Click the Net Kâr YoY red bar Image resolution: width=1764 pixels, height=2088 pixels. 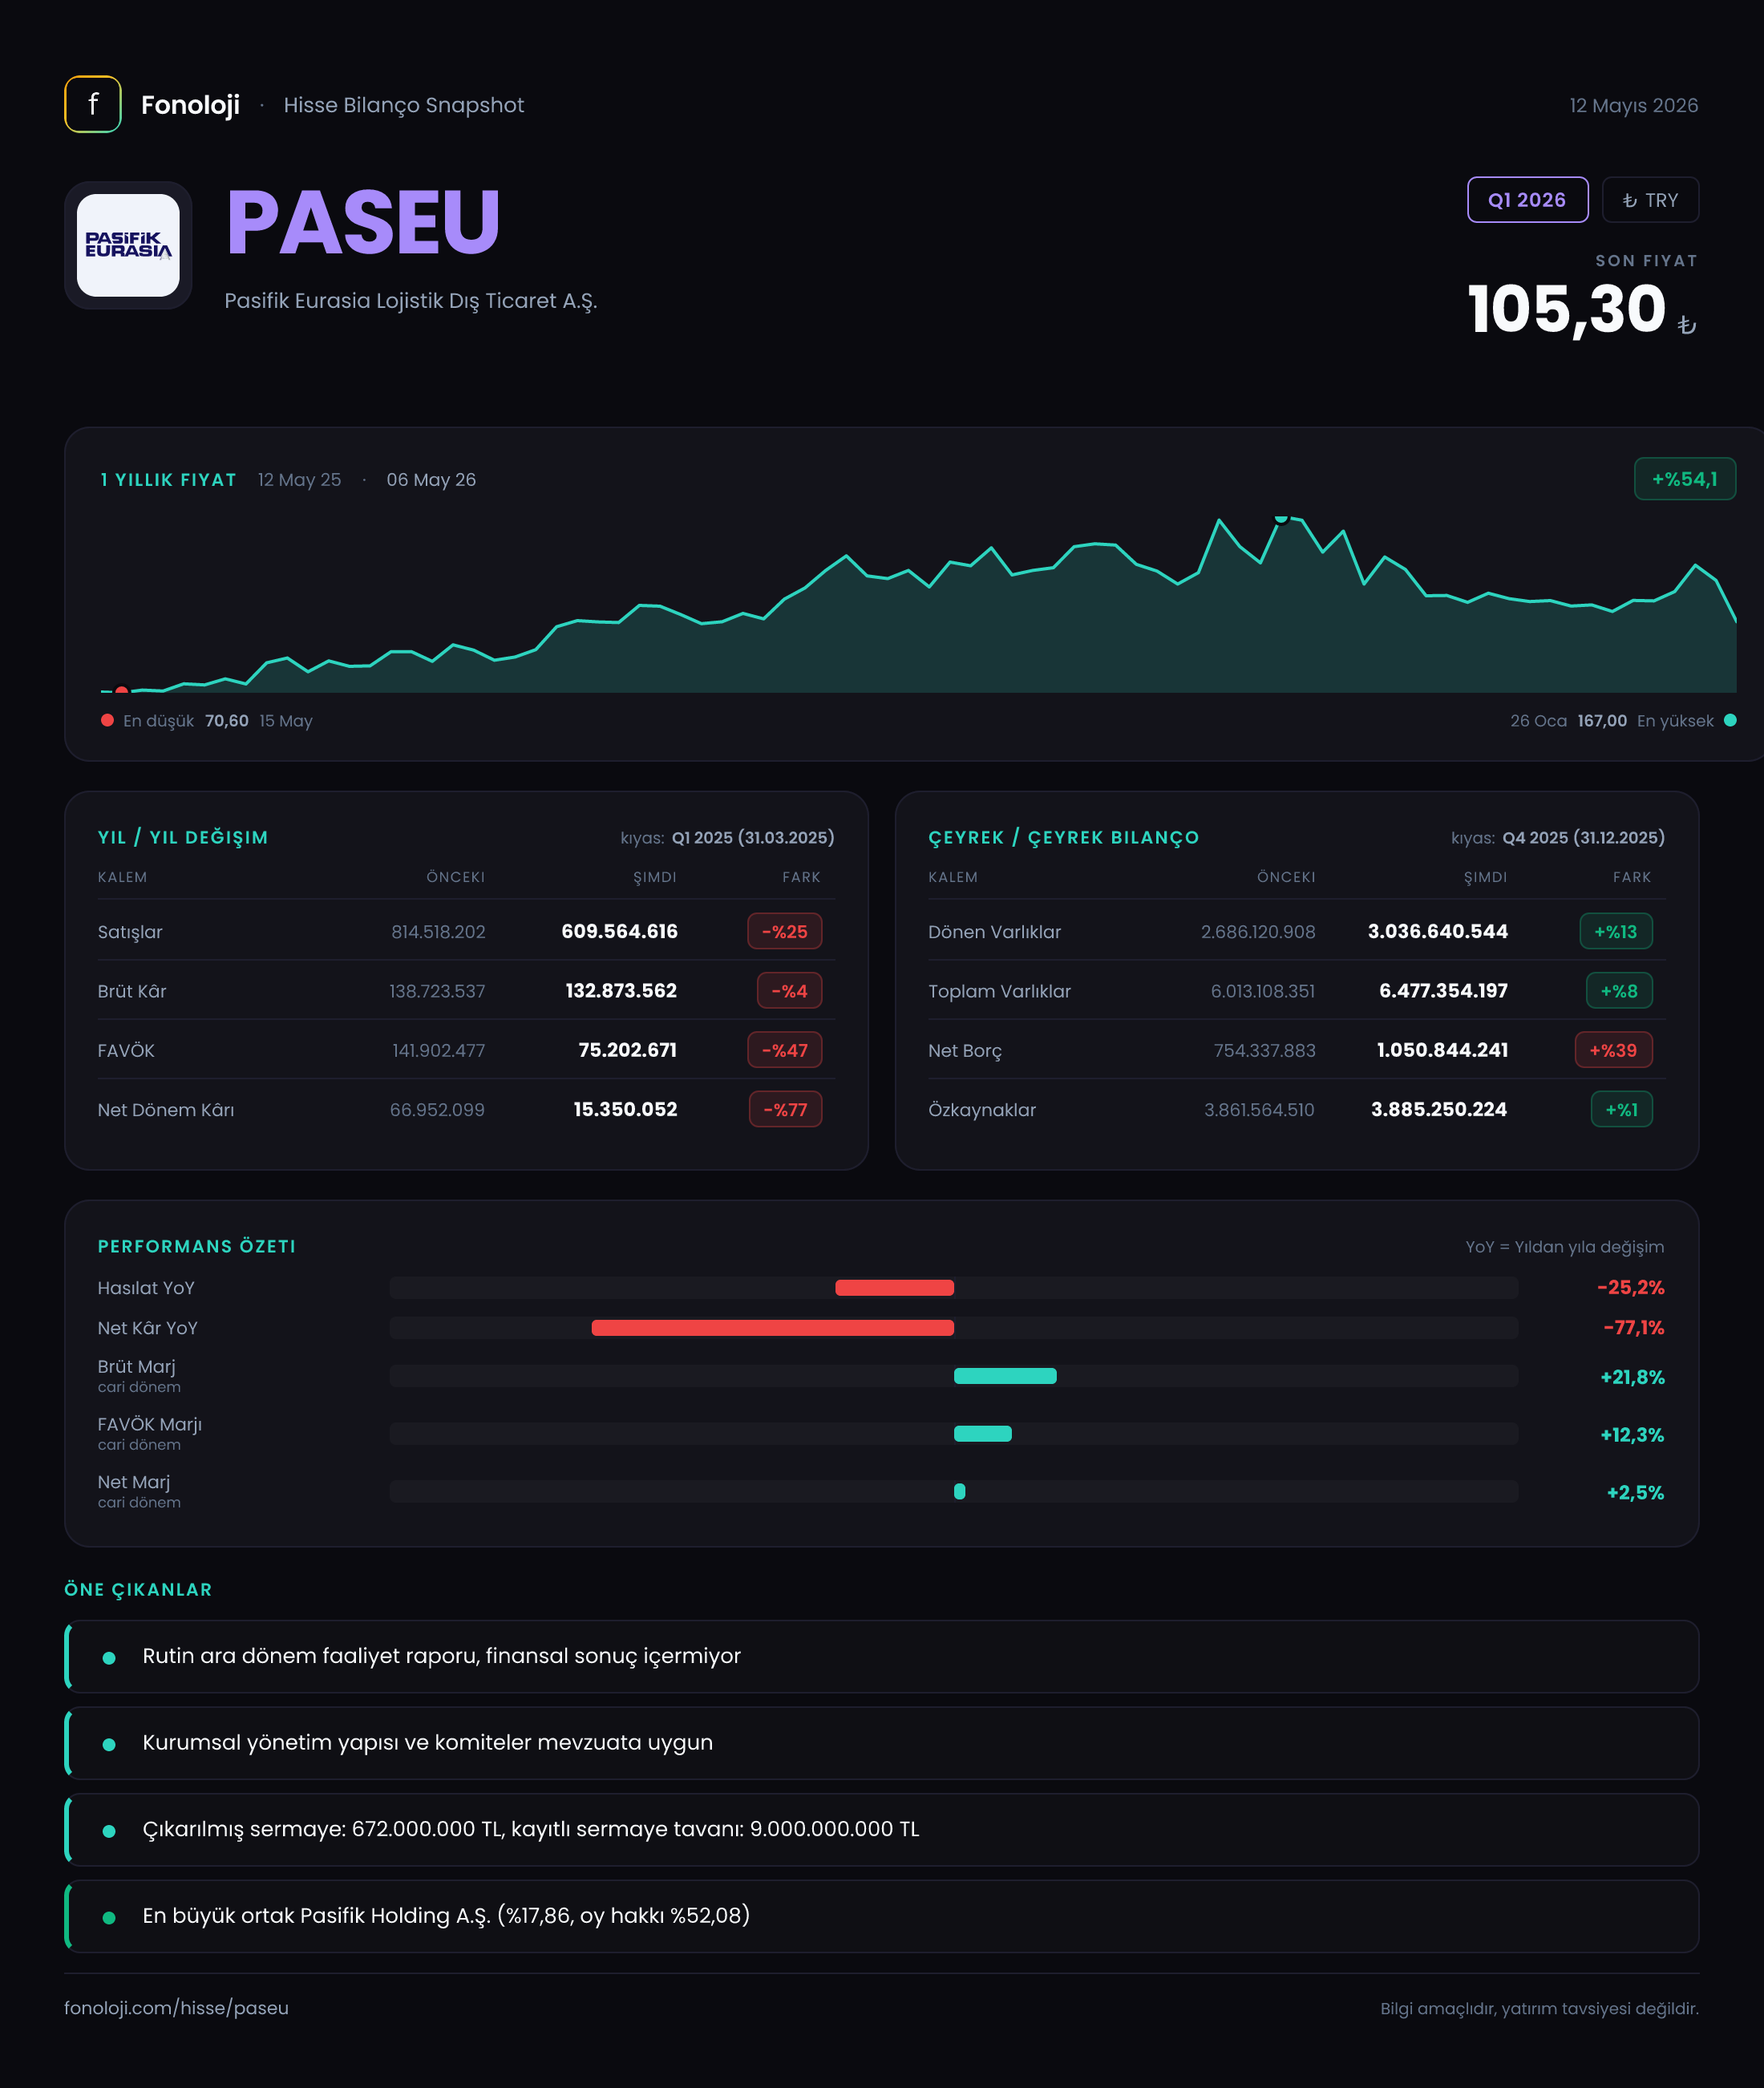click(772, 1328)
